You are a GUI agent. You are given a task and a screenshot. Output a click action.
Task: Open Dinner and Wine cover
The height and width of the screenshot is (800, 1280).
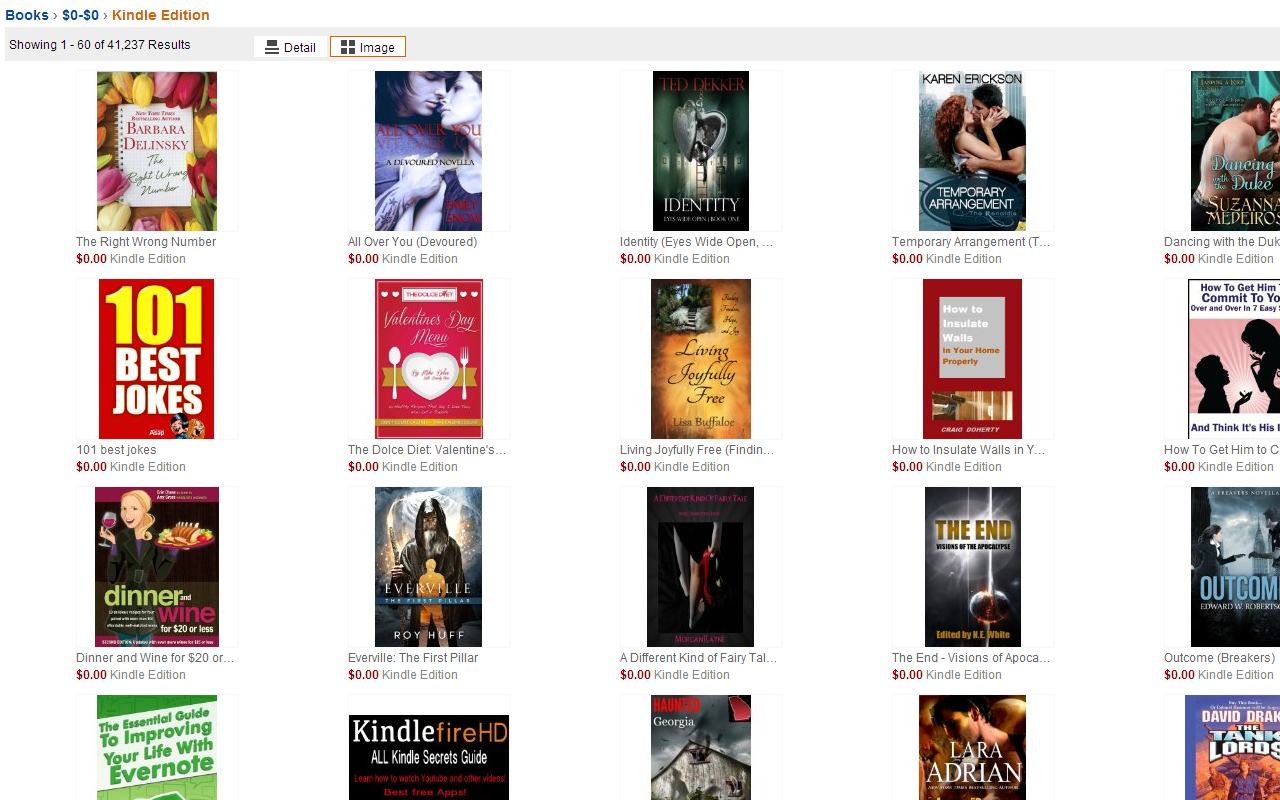tap(157, 567)
